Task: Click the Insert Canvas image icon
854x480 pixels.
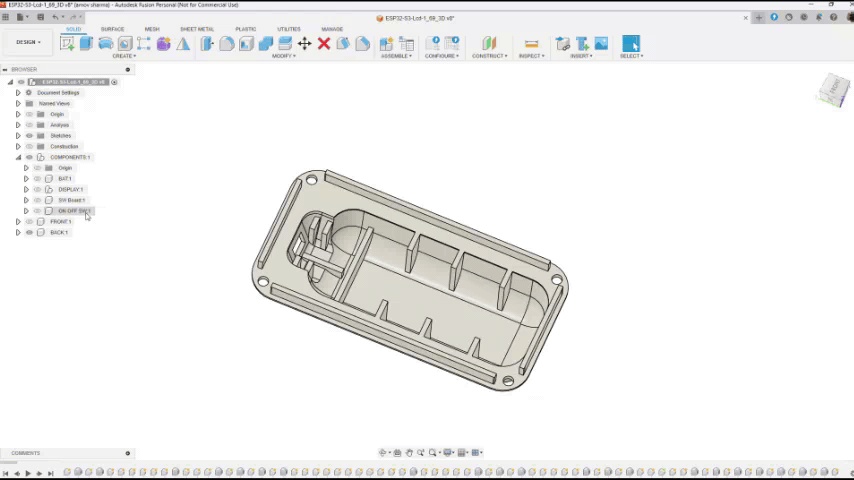Action: coord(601,44)
